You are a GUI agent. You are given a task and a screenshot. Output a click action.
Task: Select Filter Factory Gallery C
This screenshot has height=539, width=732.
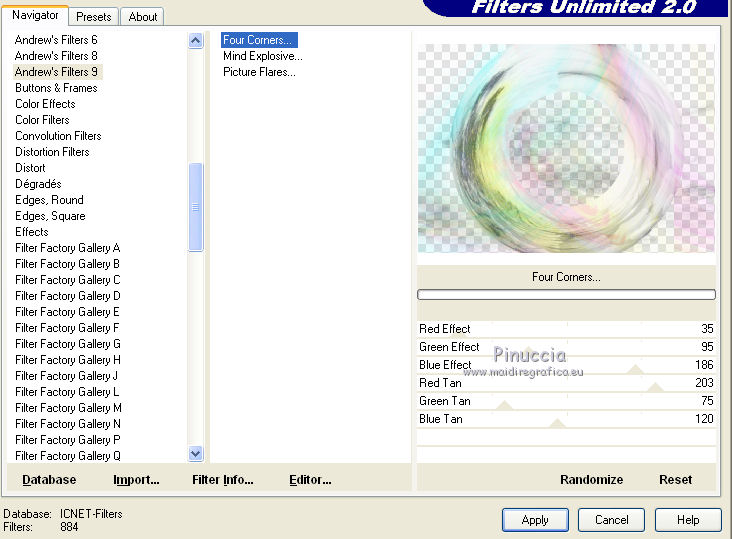[68, 280]
